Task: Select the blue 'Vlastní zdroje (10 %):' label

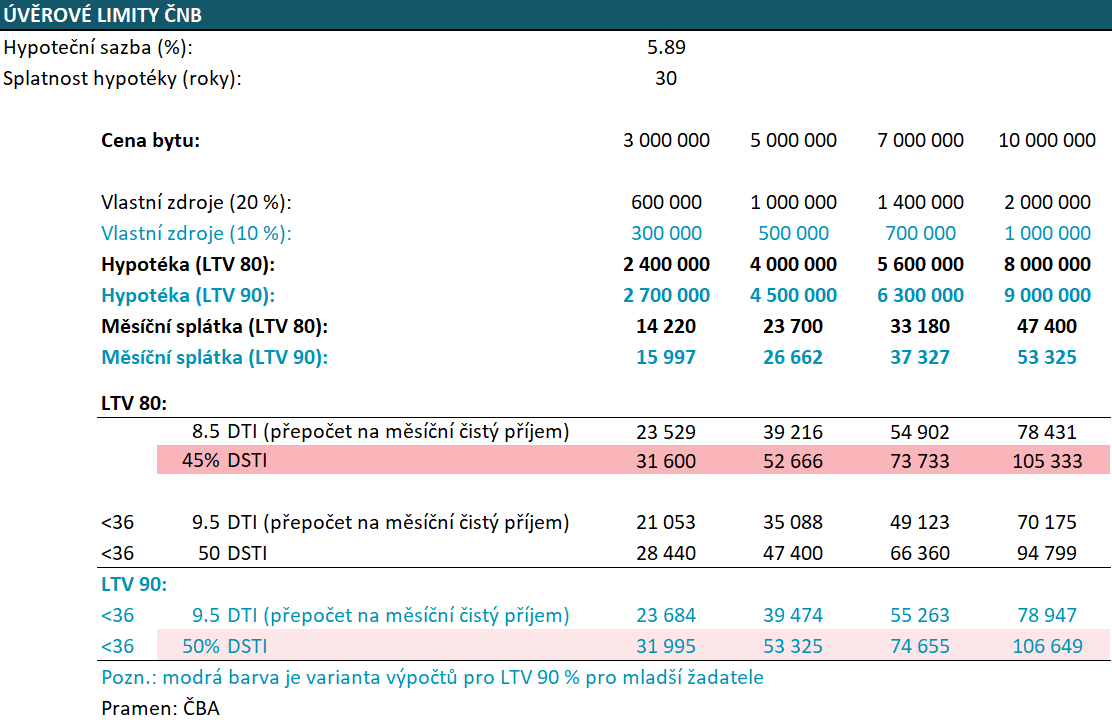Action: point(196,233)
